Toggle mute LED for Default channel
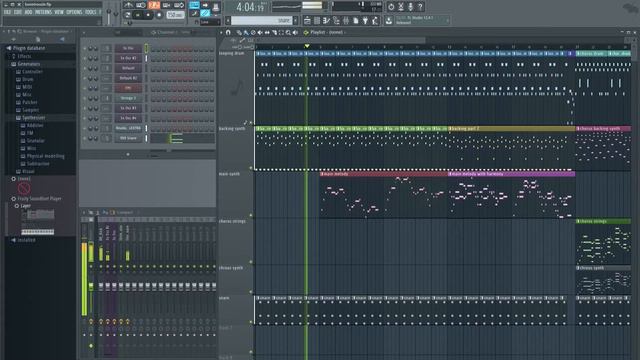The width and height of the screenshot is (640, 360). click(x=85, y=68)
